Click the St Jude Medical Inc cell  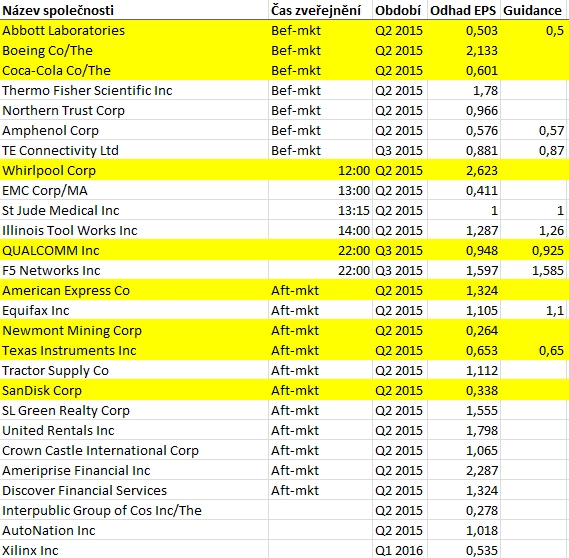point(134,210)
